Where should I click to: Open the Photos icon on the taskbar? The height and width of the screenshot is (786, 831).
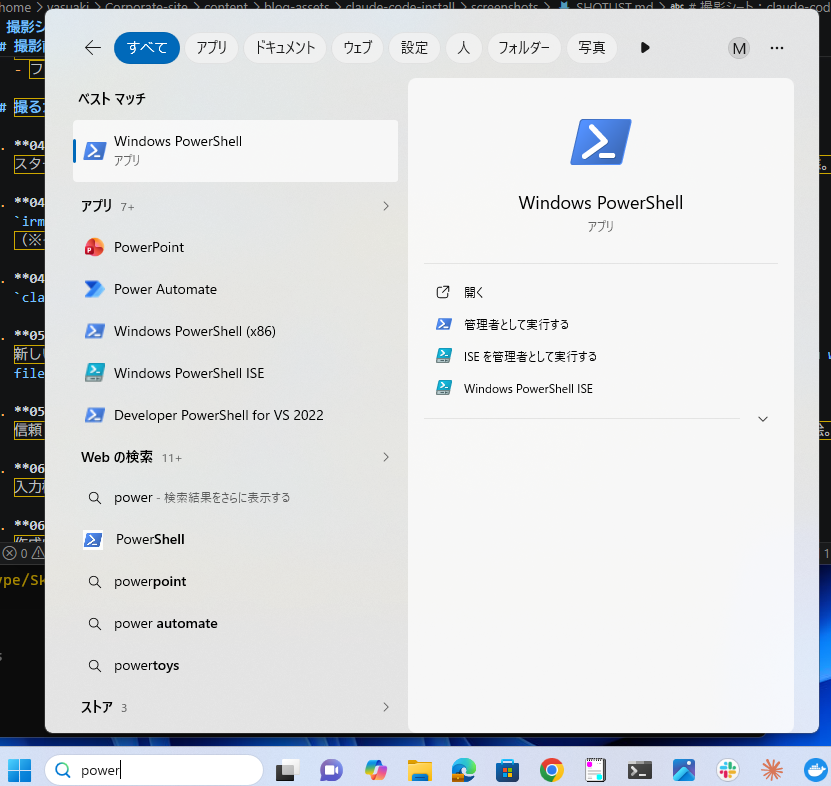[684, 770]
